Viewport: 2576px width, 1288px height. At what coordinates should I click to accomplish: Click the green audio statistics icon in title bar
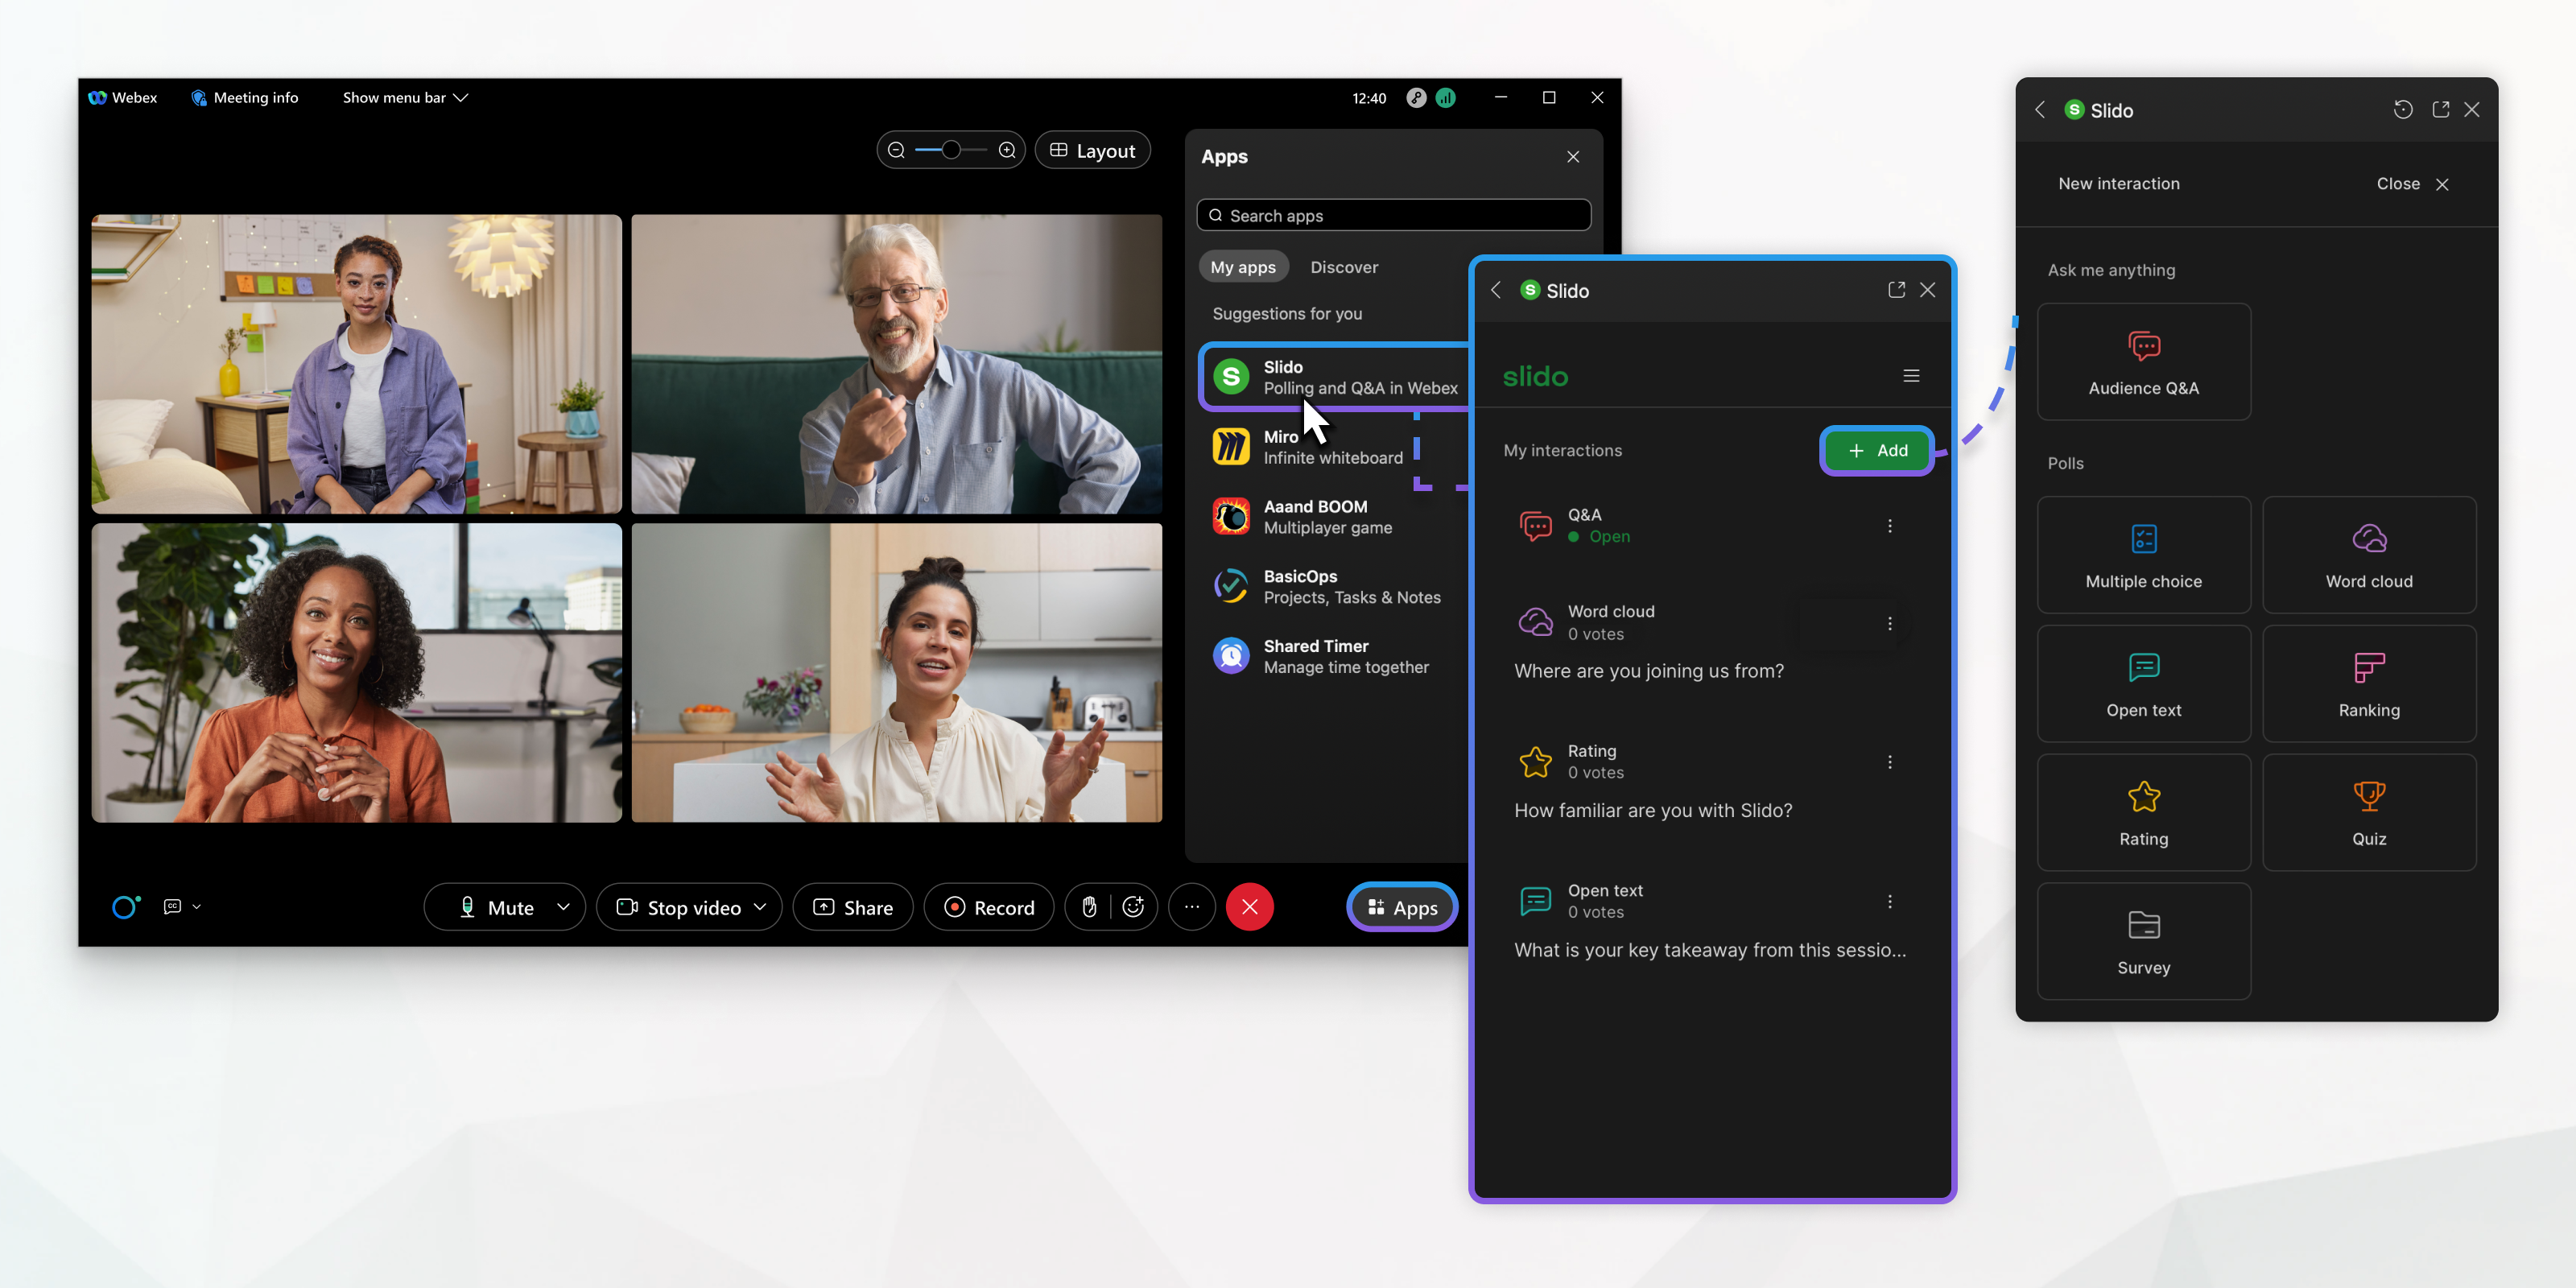point(1446,98)
